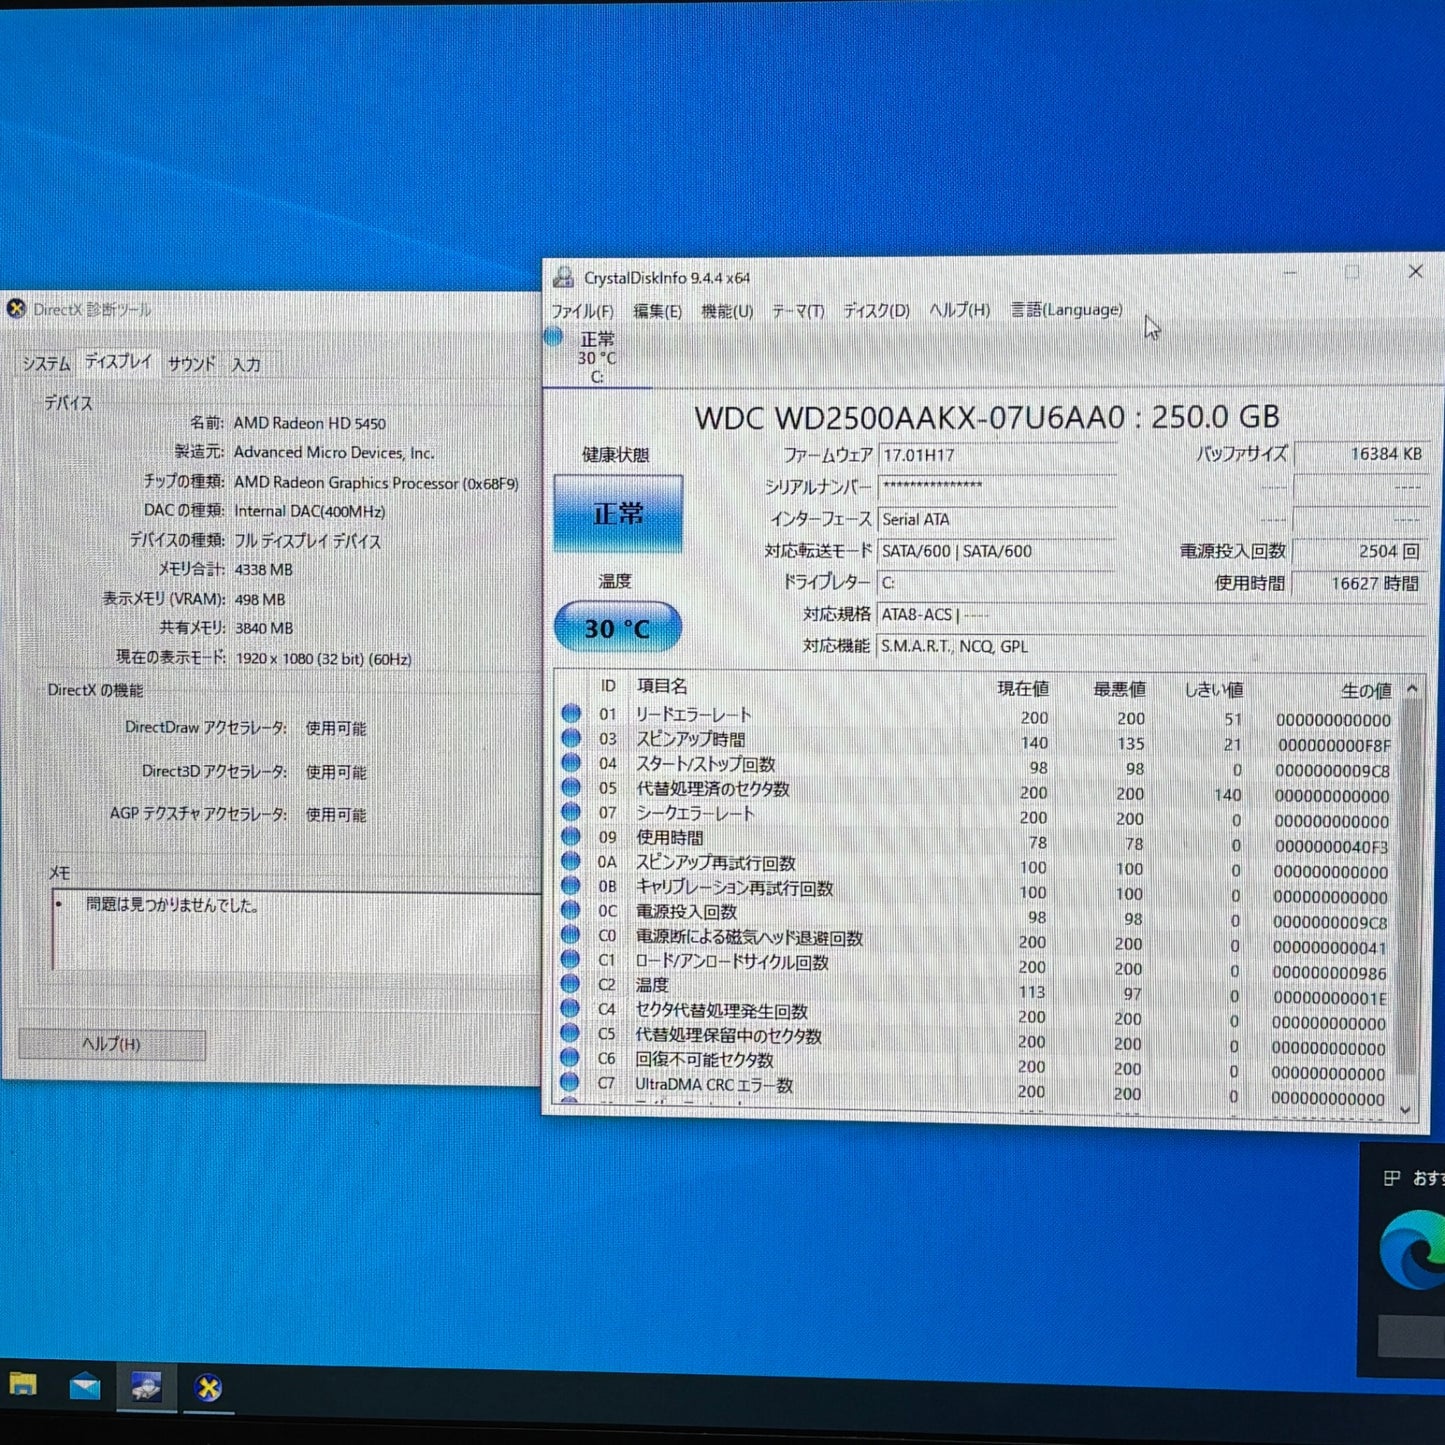Screen dimensions: 1445x1445
Task: Click the AMD Radeon HD 5450 name text
Action: click(309, 423)
